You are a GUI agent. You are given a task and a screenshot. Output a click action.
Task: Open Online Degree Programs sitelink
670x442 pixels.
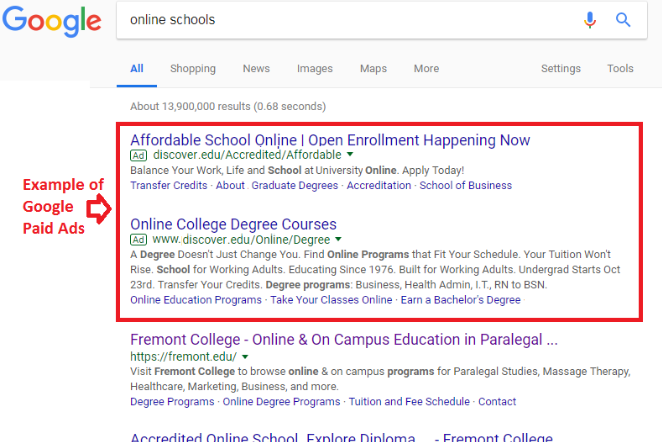pos(282,402)
